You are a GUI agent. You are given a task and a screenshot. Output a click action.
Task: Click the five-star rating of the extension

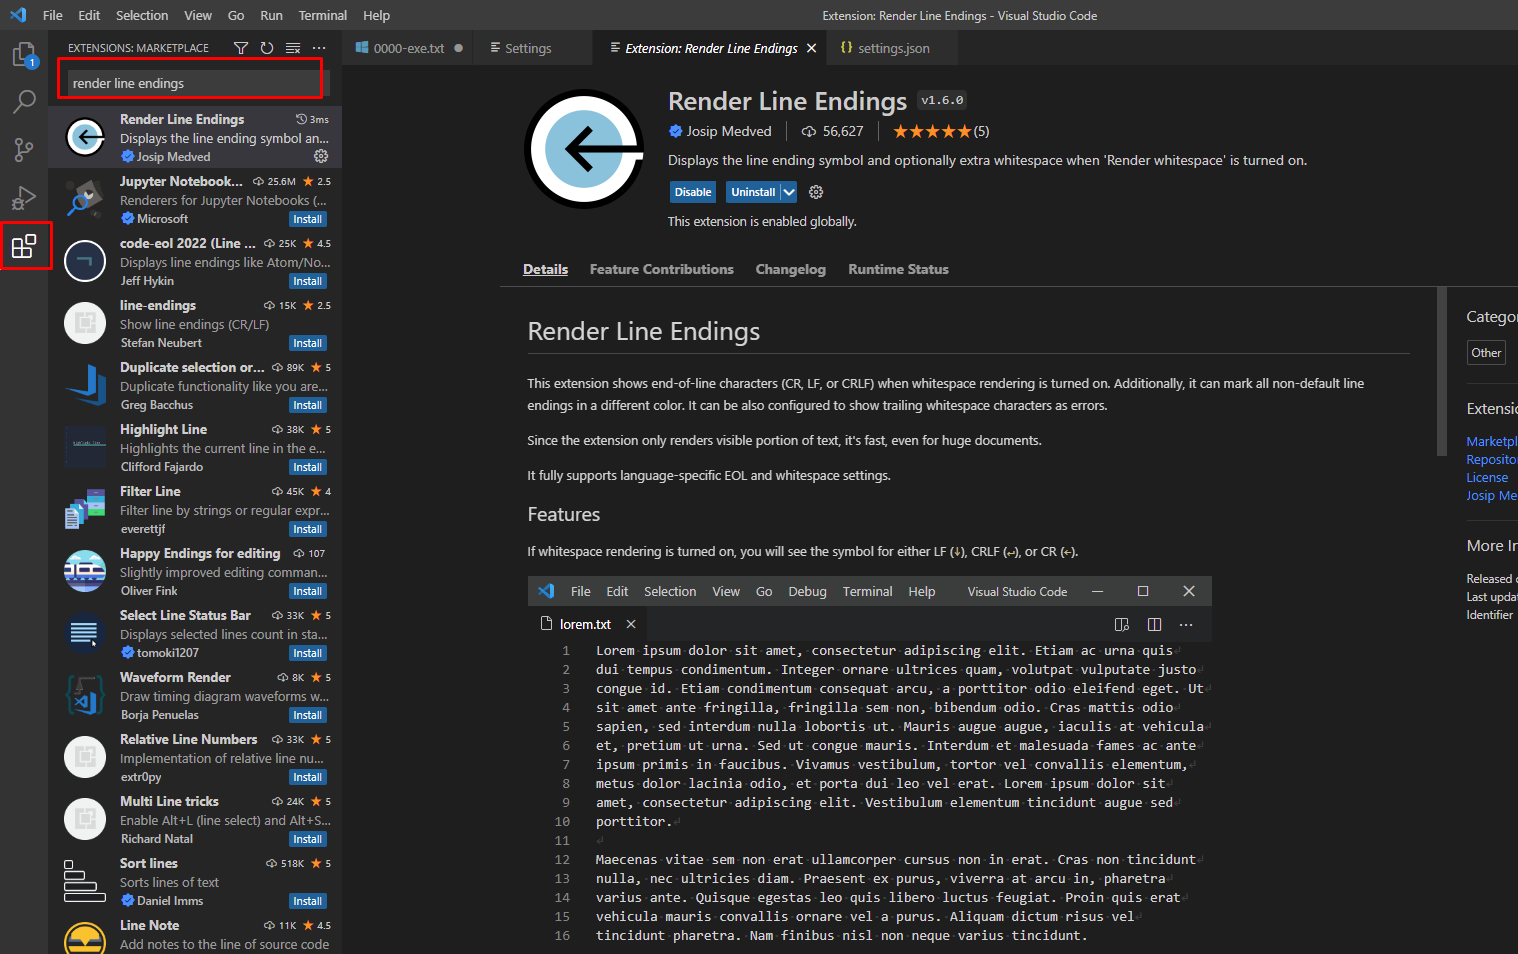(932, 131)
